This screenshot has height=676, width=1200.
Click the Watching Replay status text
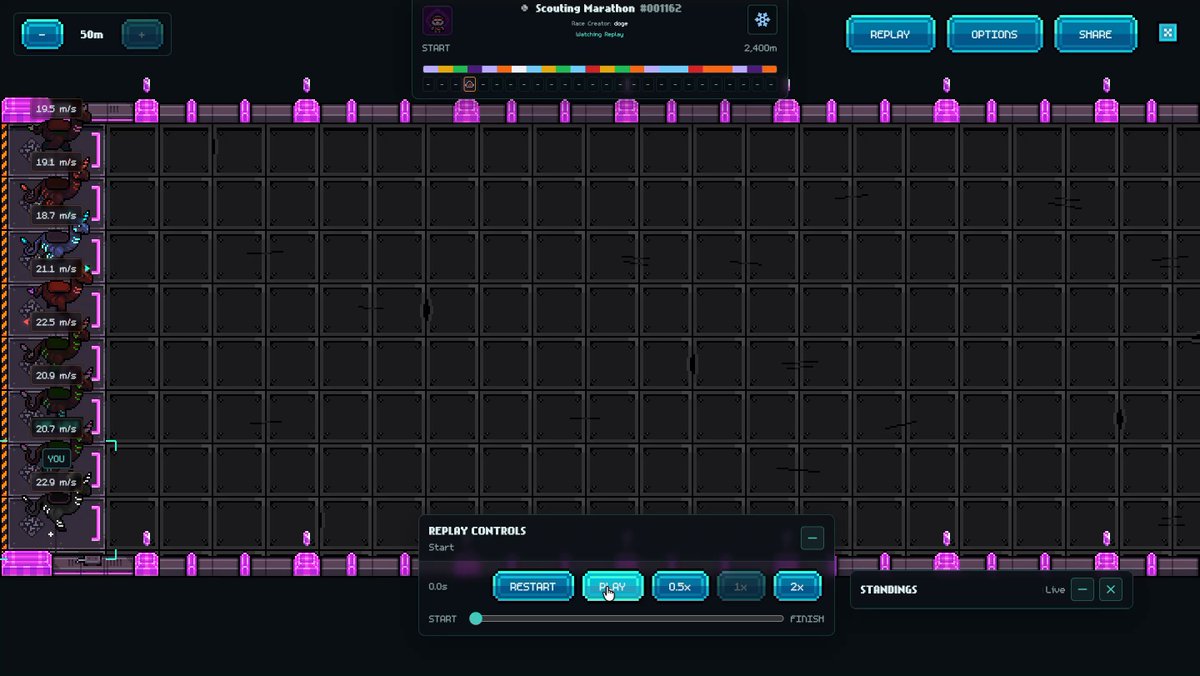pyautogui.click(x=600, y=34)
